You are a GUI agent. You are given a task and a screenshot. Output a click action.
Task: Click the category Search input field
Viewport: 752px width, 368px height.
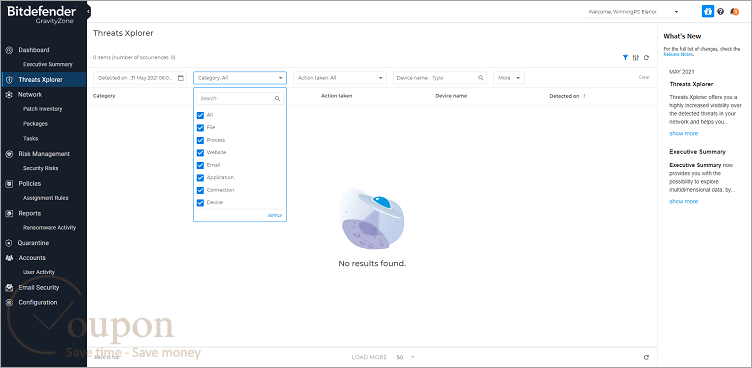240,98
